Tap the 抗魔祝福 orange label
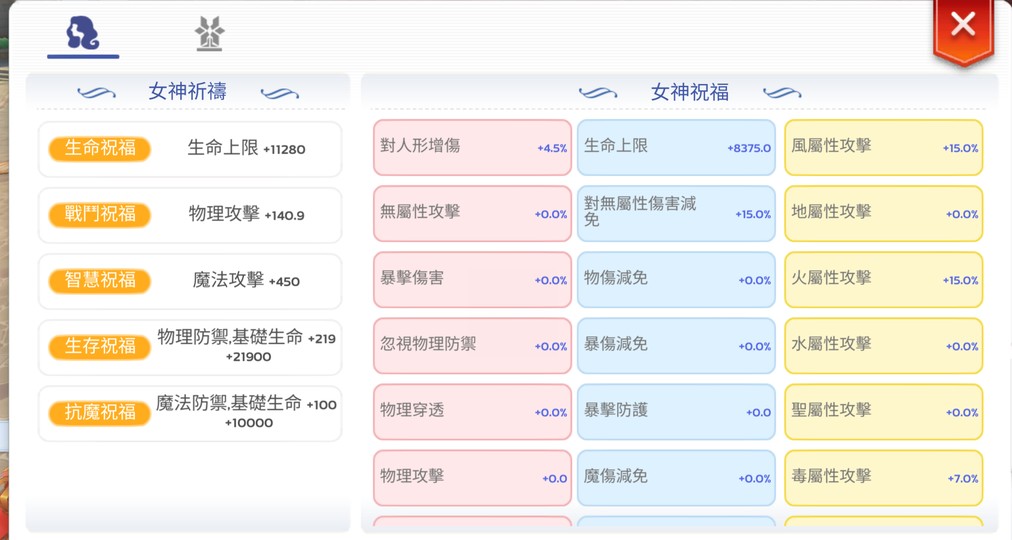This screenshot has height=540, width=1012. coord(100,412)
